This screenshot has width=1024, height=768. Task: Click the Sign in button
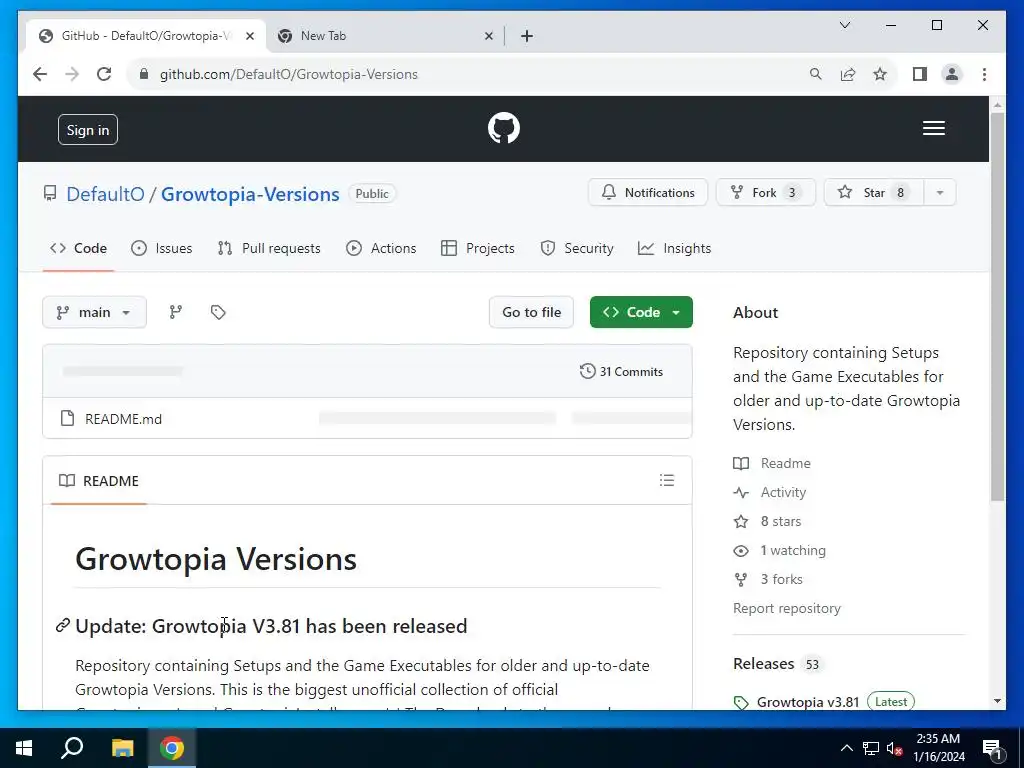pos(88,130)
